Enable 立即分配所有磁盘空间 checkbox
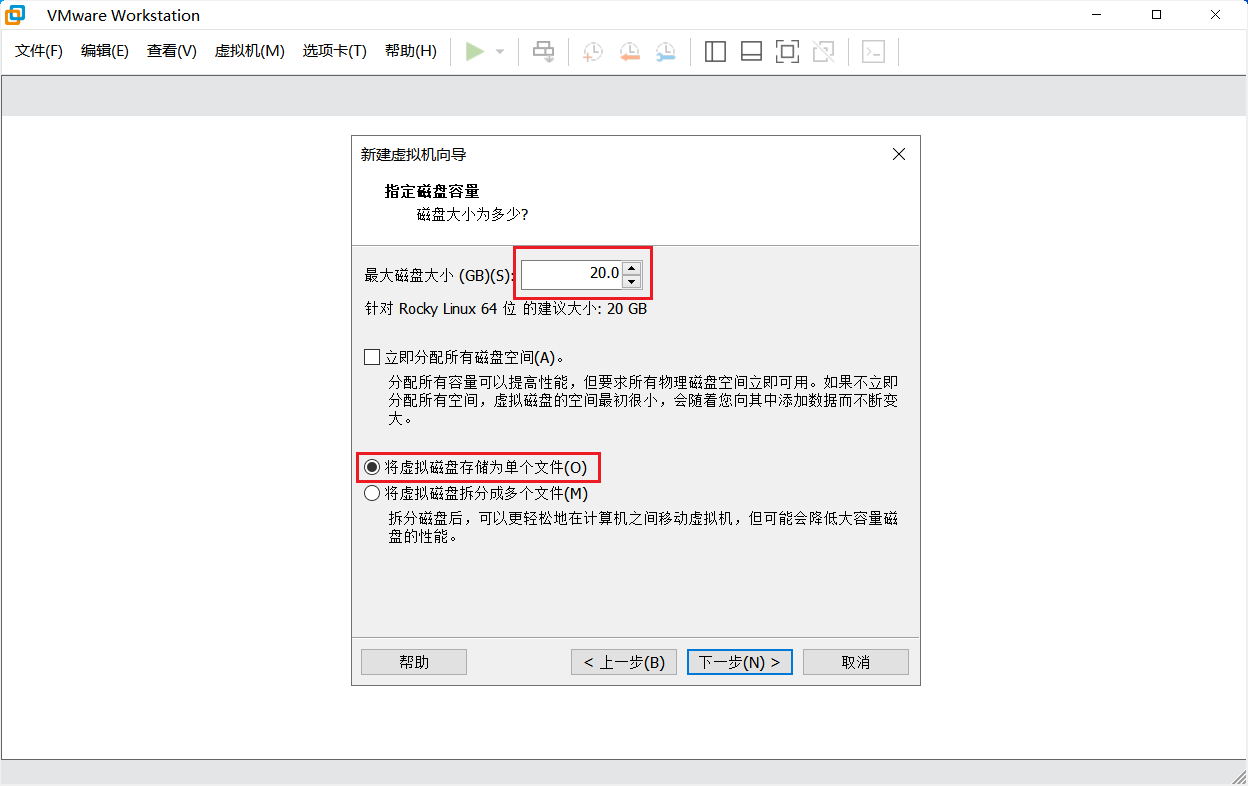Screen dimensions: 1248x786 [x=373, y=357]
